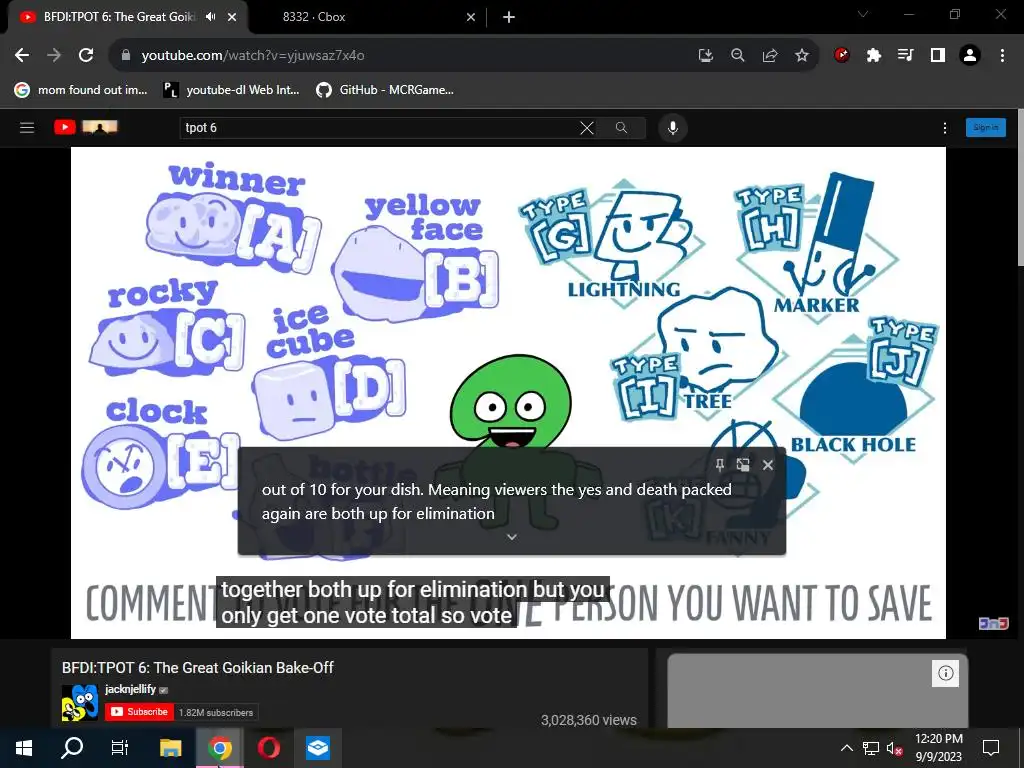Open jacknjellify channel avatar
Screen dimensions: 1024x768
tap(80, 703)
